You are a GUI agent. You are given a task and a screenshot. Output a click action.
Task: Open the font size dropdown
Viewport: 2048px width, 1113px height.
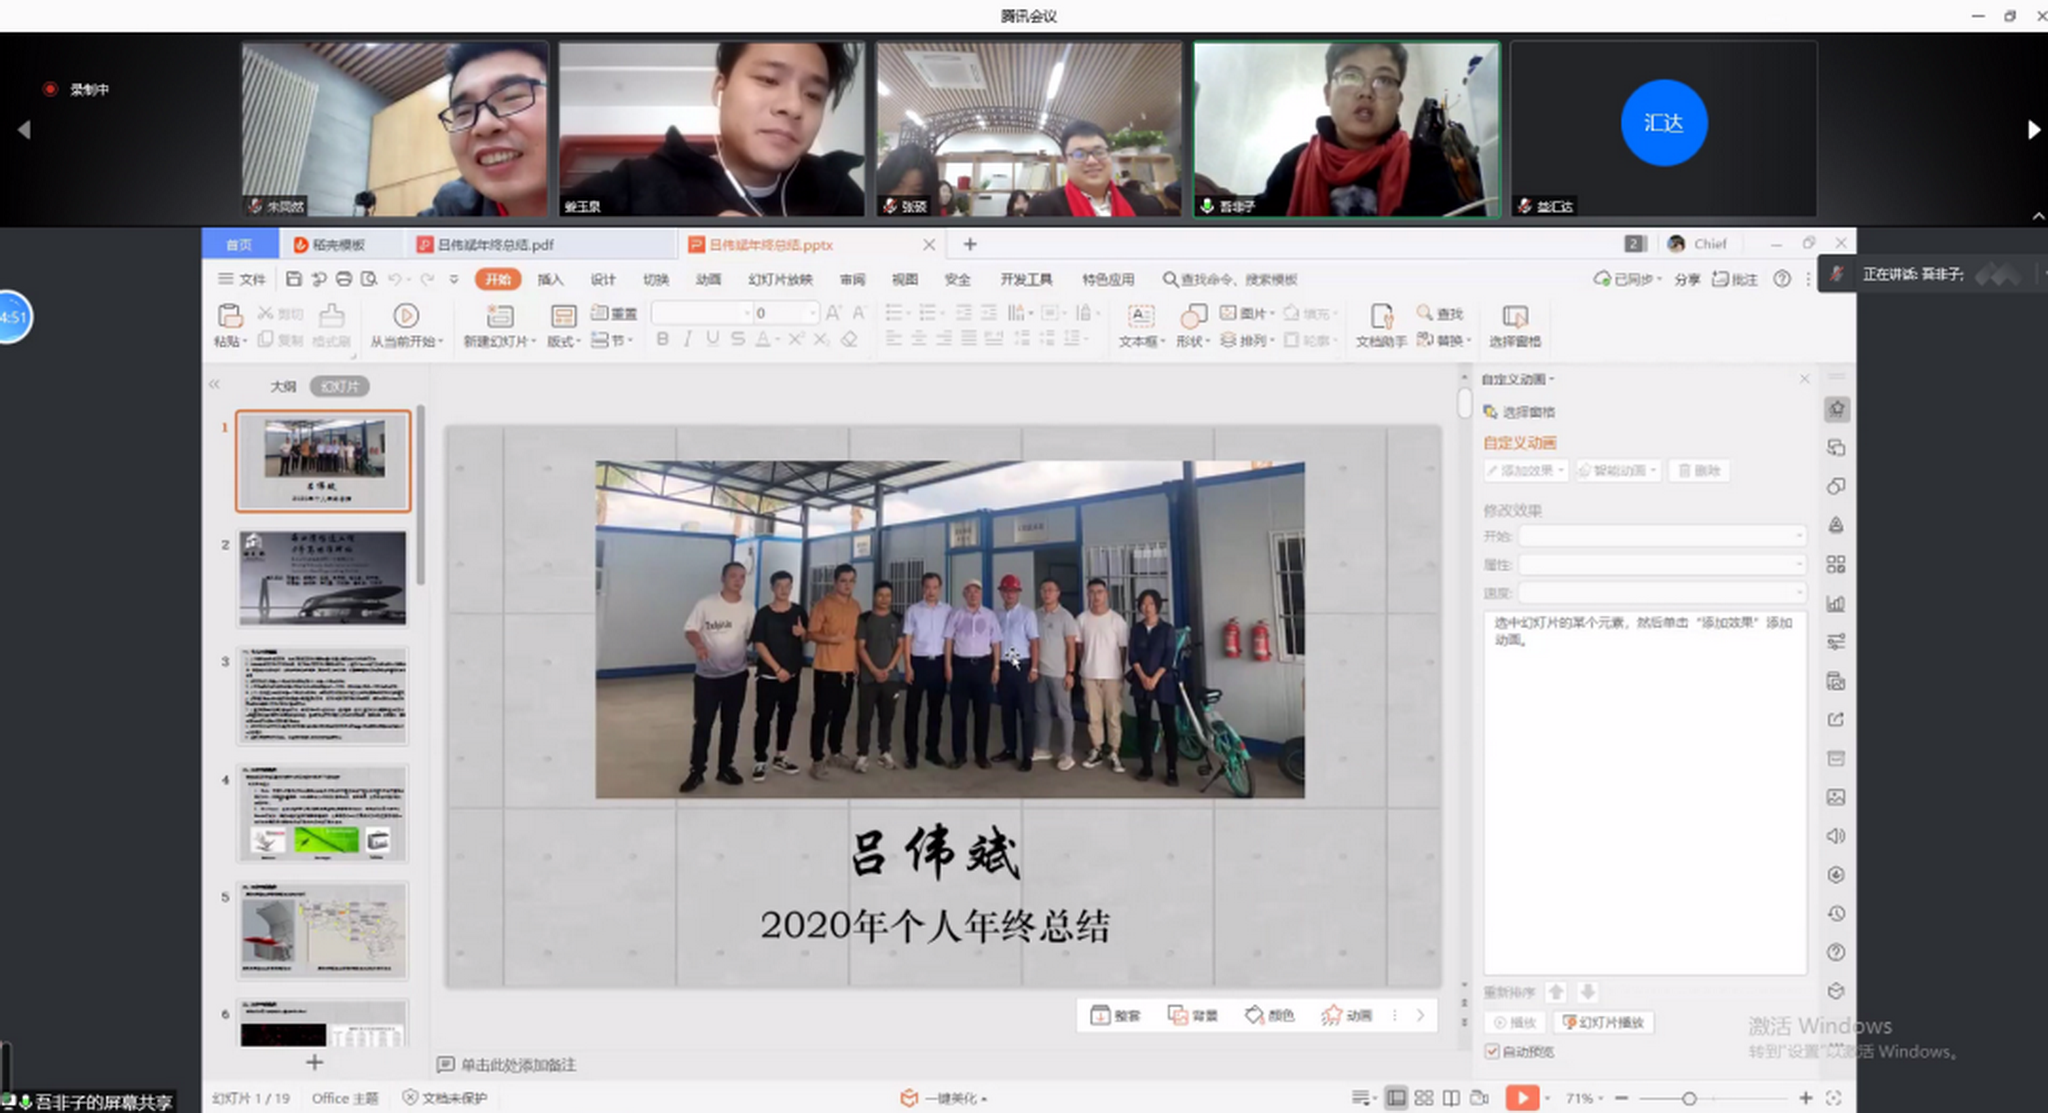tap(811, 313)
